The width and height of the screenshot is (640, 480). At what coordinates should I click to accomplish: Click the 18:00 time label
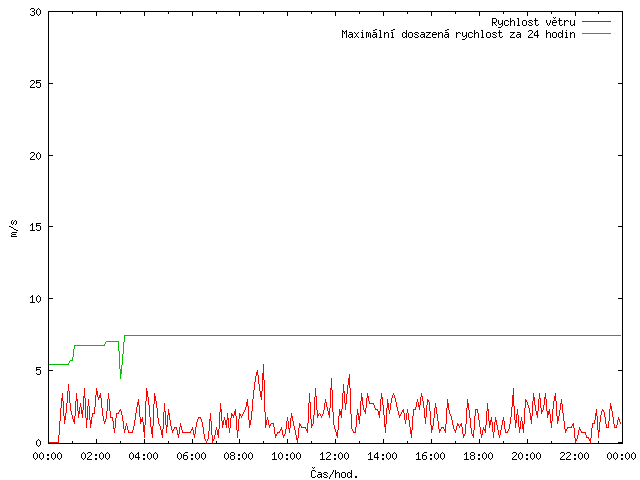pyautogui.click(x=478, y=456)
